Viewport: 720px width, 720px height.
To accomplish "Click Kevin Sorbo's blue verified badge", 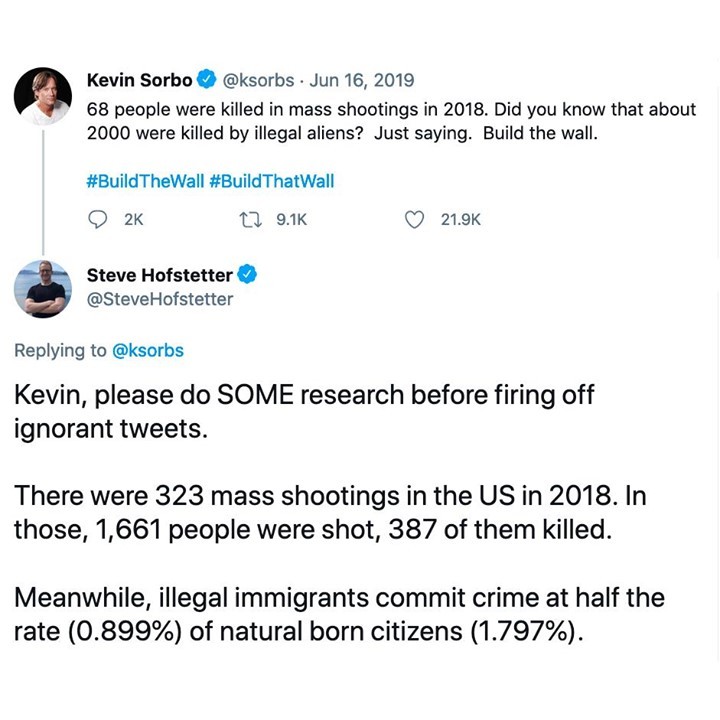I will pos(207,79).
